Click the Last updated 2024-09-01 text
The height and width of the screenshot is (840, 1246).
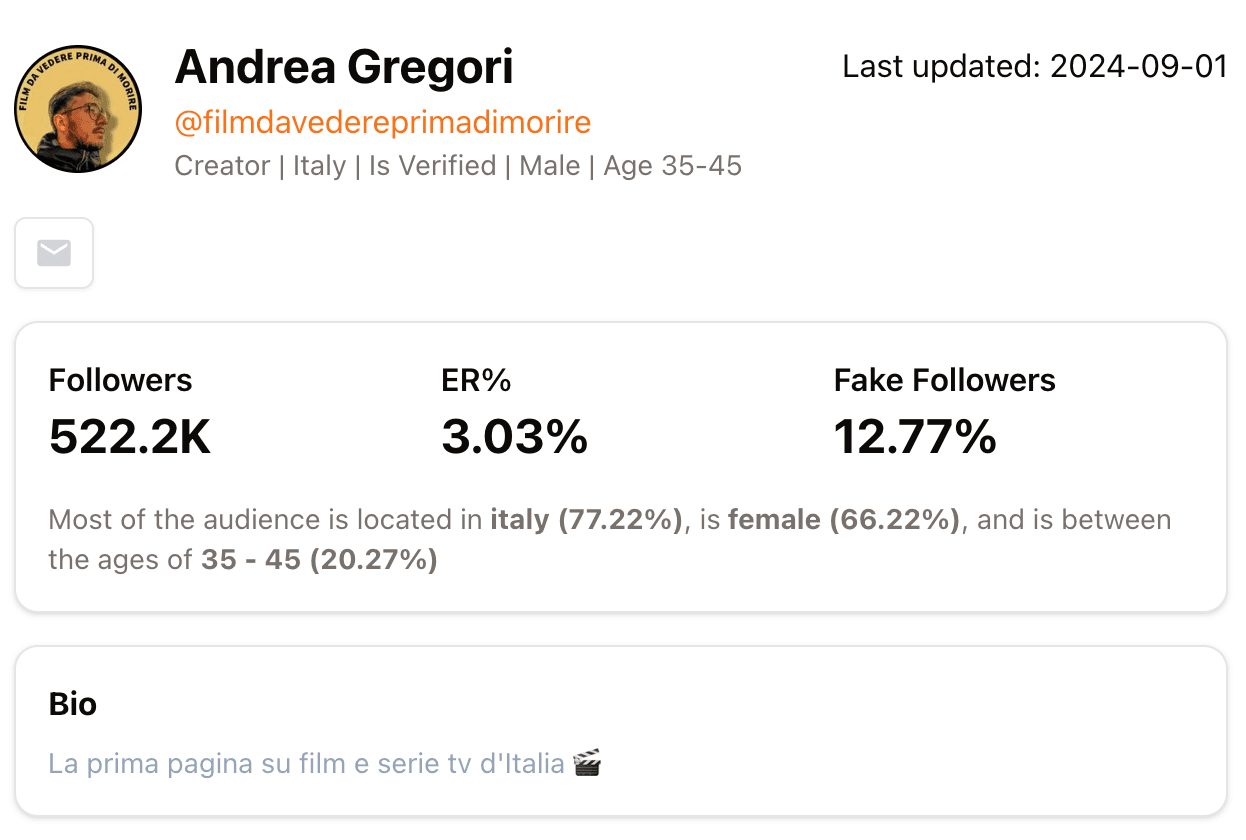coord(1035,67)
